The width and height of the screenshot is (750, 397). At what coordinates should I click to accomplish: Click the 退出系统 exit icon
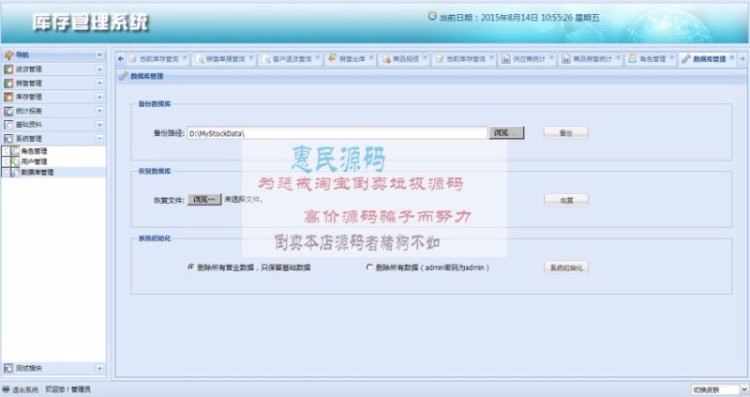6,390
